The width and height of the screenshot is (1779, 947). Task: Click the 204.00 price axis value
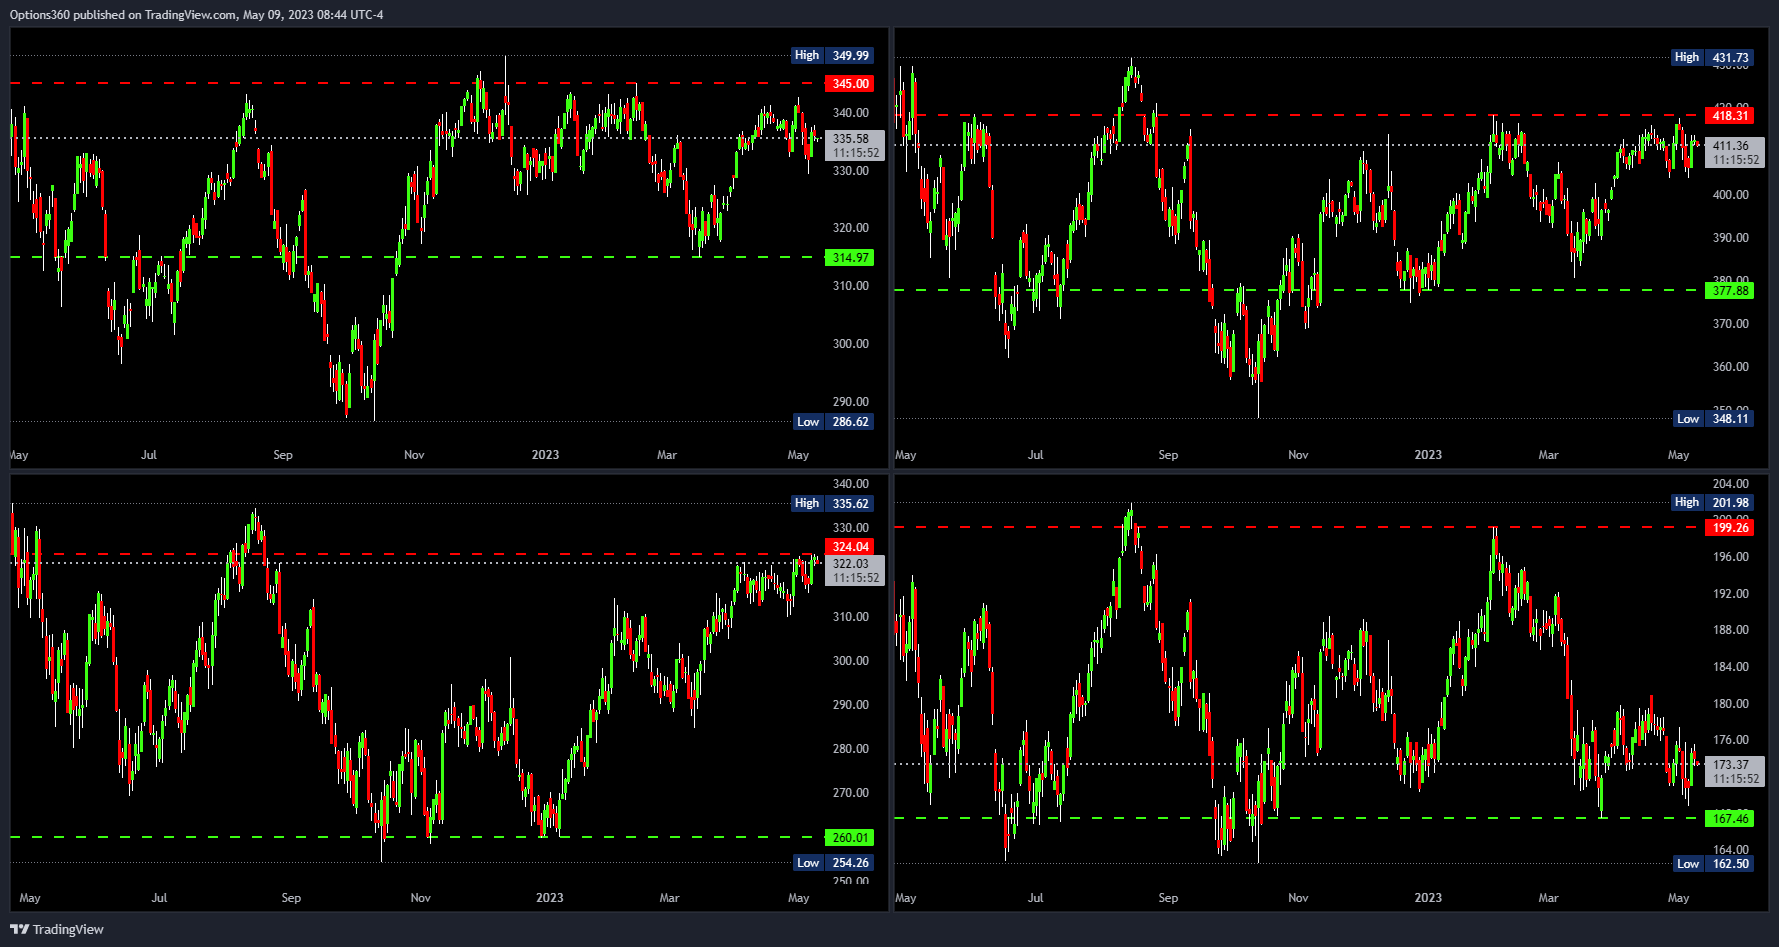1730,484
